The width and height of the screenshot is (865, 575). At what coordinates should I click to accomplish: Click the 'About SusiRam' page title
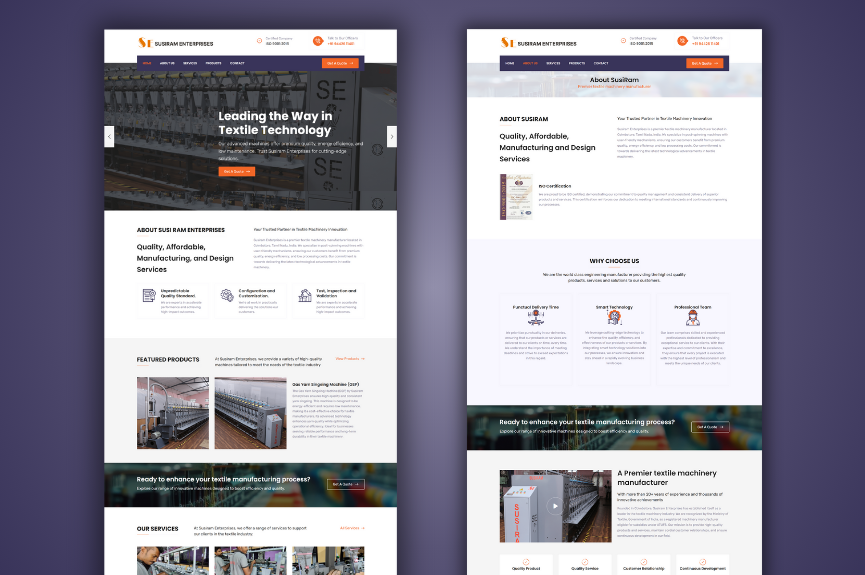click(x=614, y=79)
